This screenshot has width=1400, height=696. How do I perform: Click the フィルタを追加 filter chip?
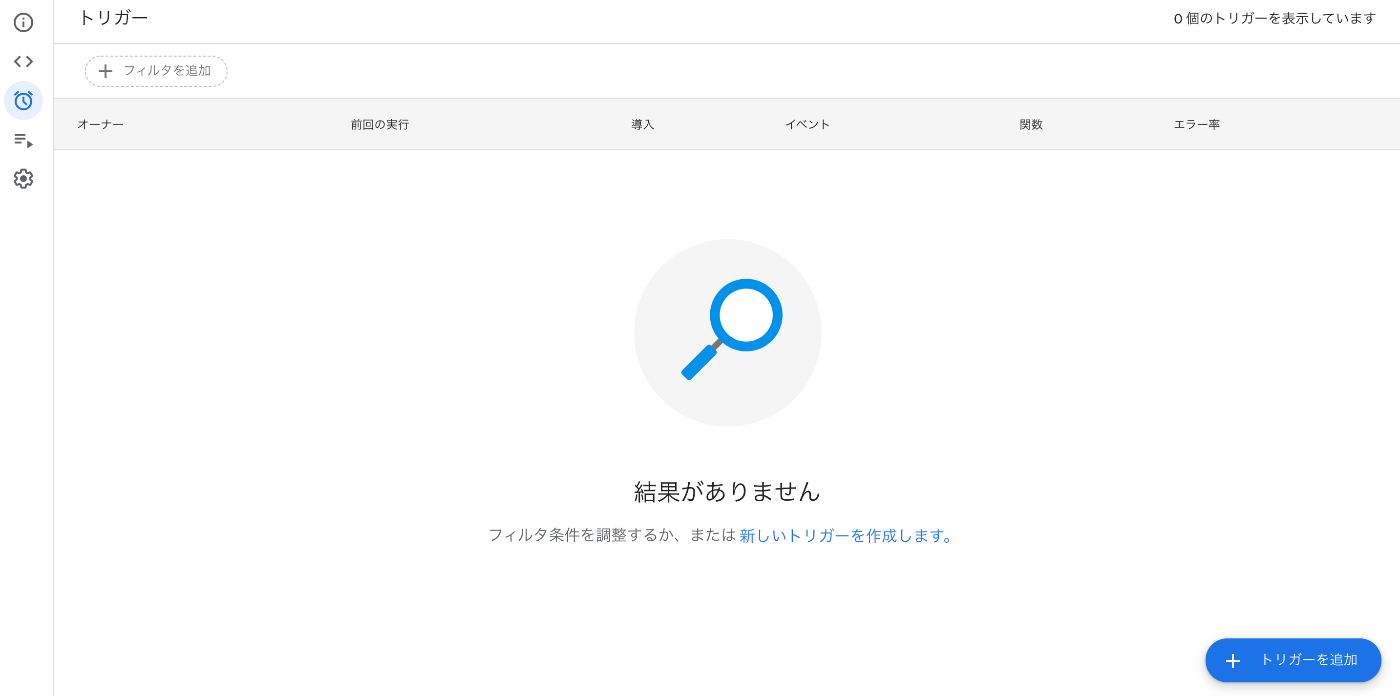click(156, 71)
